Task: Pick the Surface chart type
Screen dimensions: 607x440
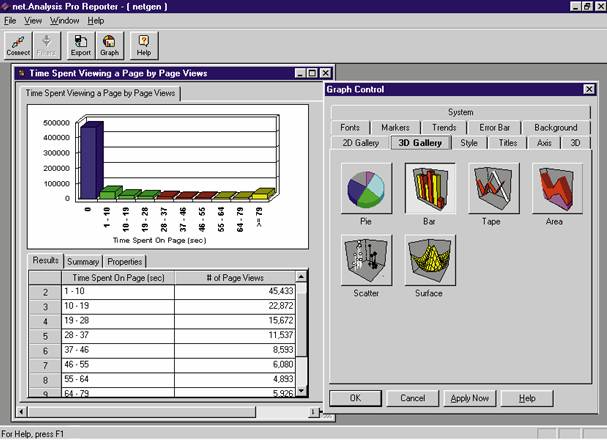Action: [430, 260]
